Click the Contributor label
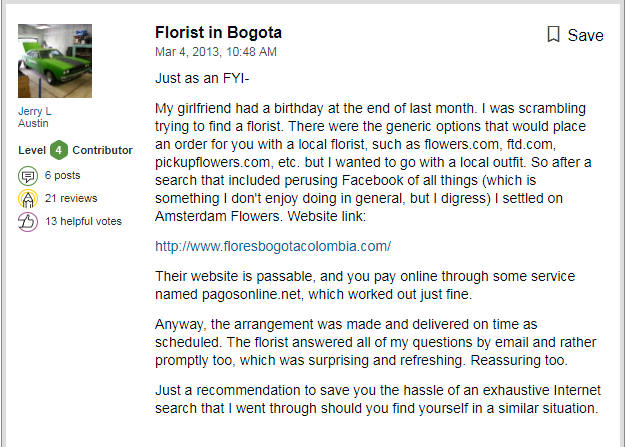 (103, 150)
